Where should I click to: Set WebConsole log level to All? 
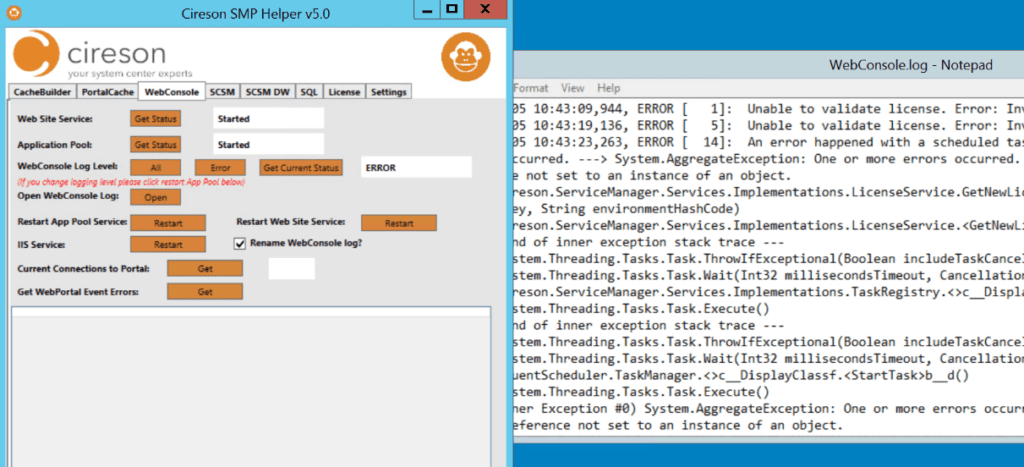pos(155,168)
